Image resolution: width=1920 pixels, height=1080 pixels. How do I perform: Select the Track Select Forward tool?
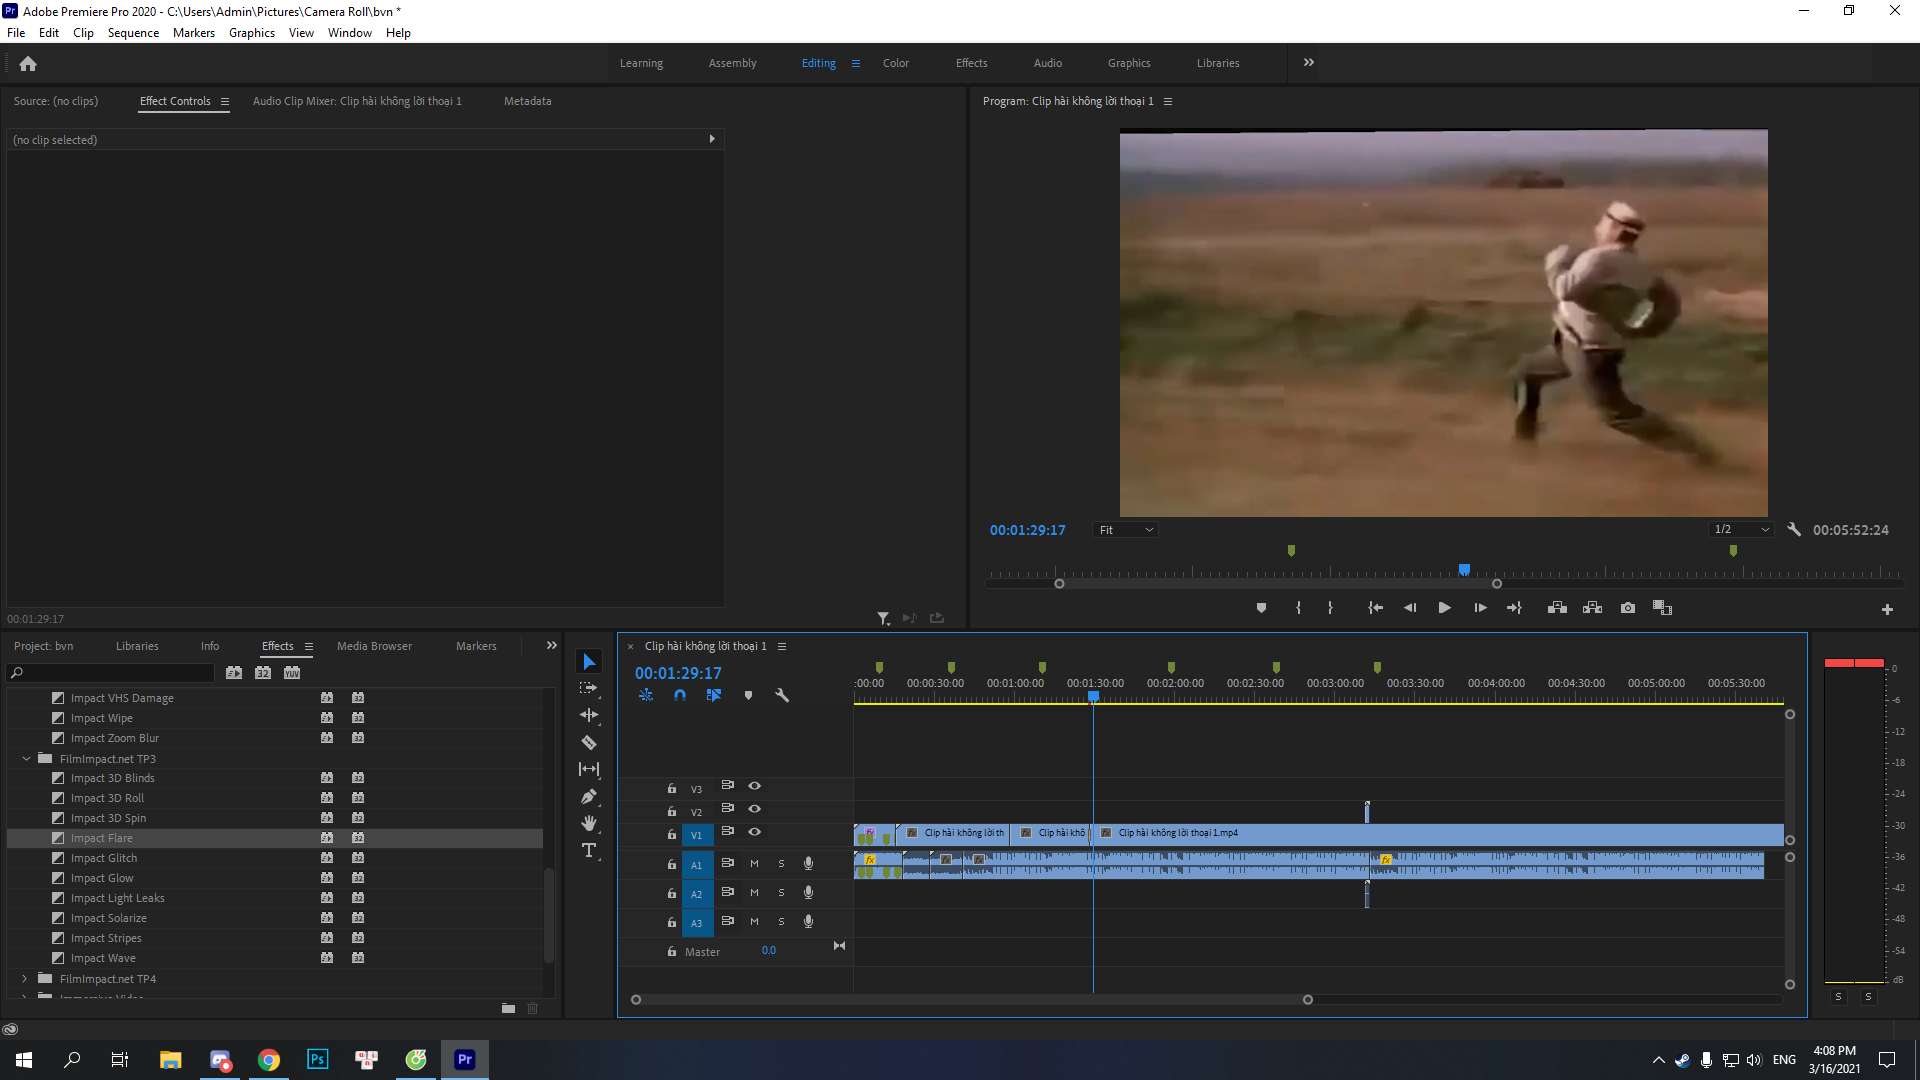point(589,688)
